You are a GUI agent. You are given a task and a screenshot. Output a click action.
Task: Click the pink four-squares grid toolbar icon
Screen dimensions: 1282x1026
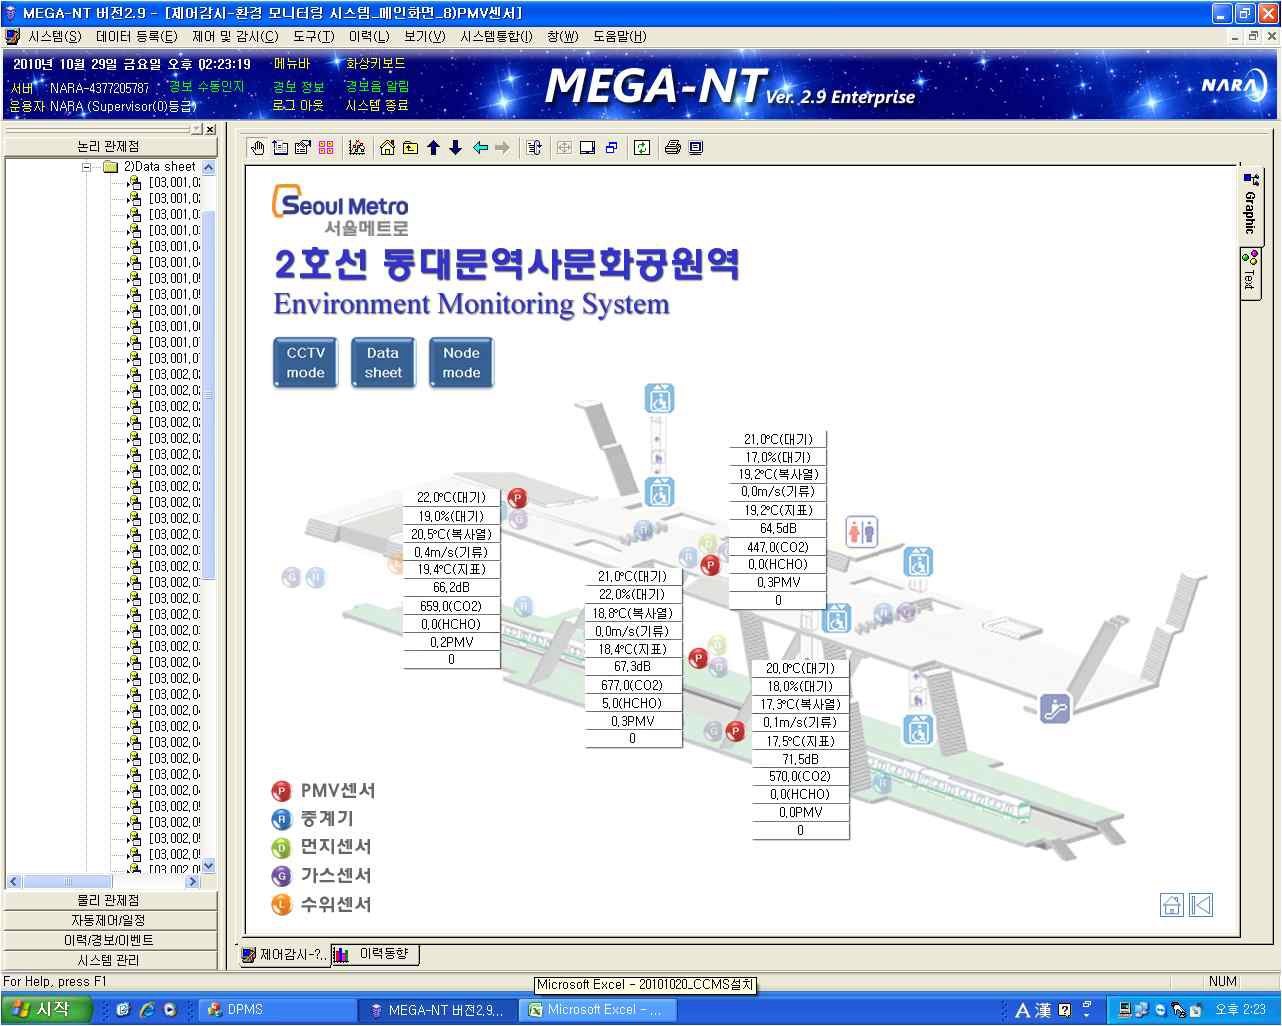(x=326, y=148)
